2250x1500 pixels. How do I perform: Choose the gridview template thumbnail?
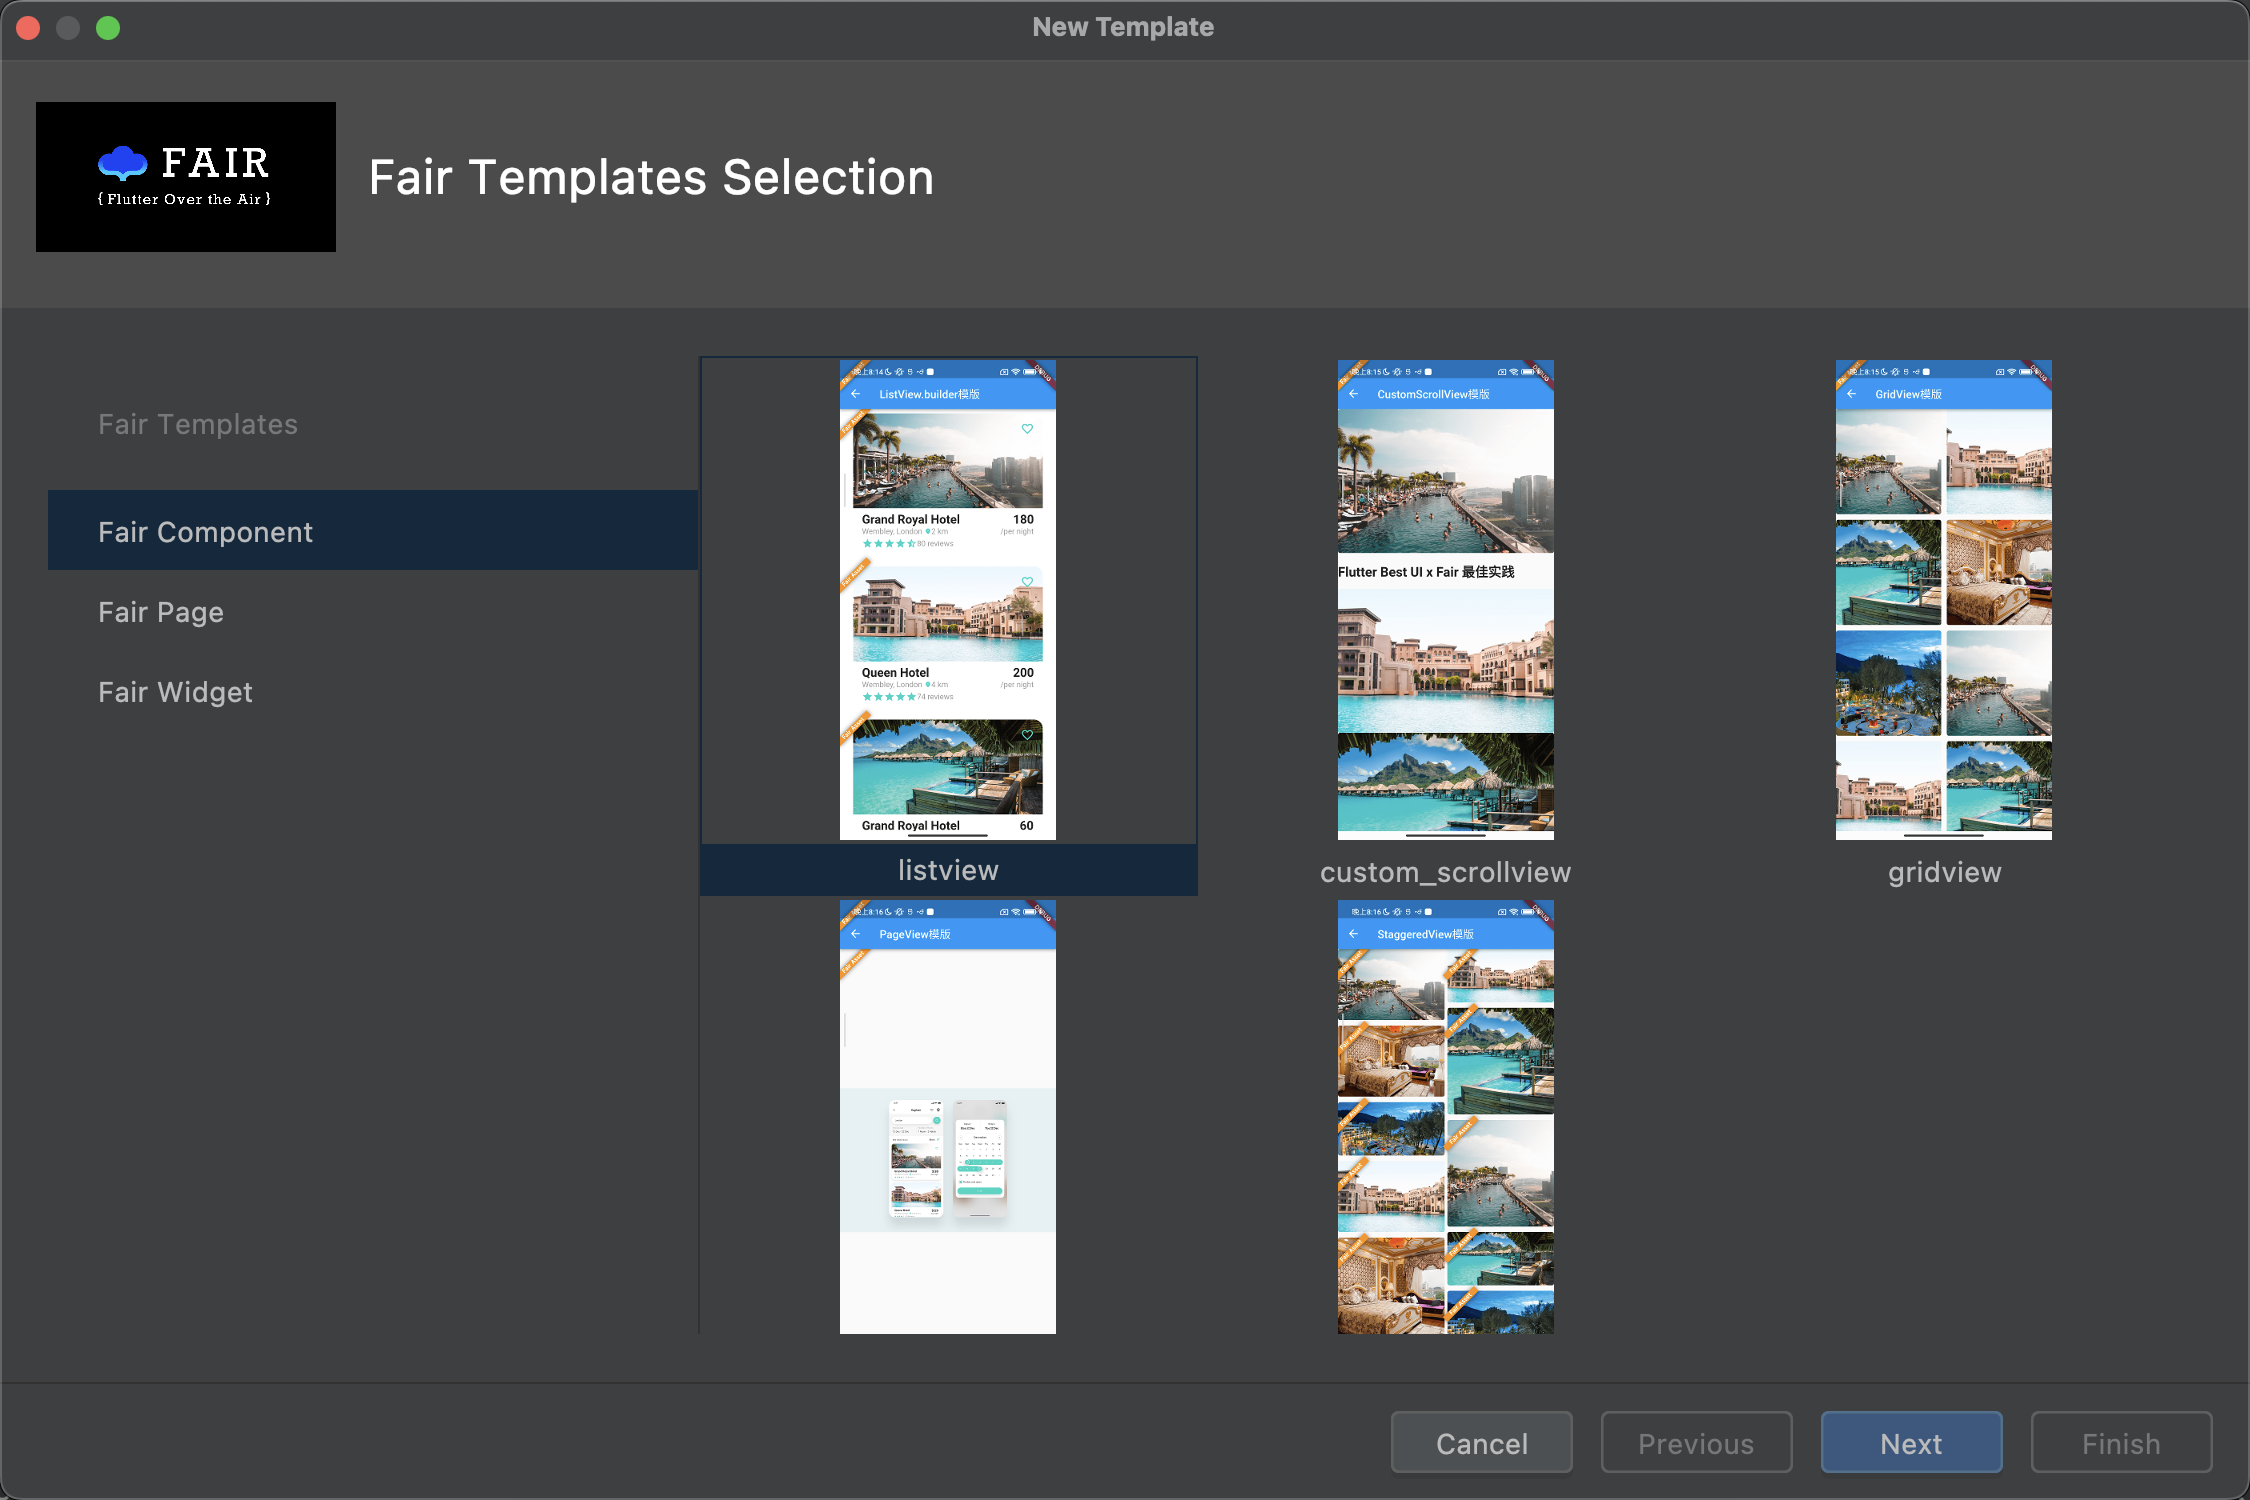tap(1943, 600)
